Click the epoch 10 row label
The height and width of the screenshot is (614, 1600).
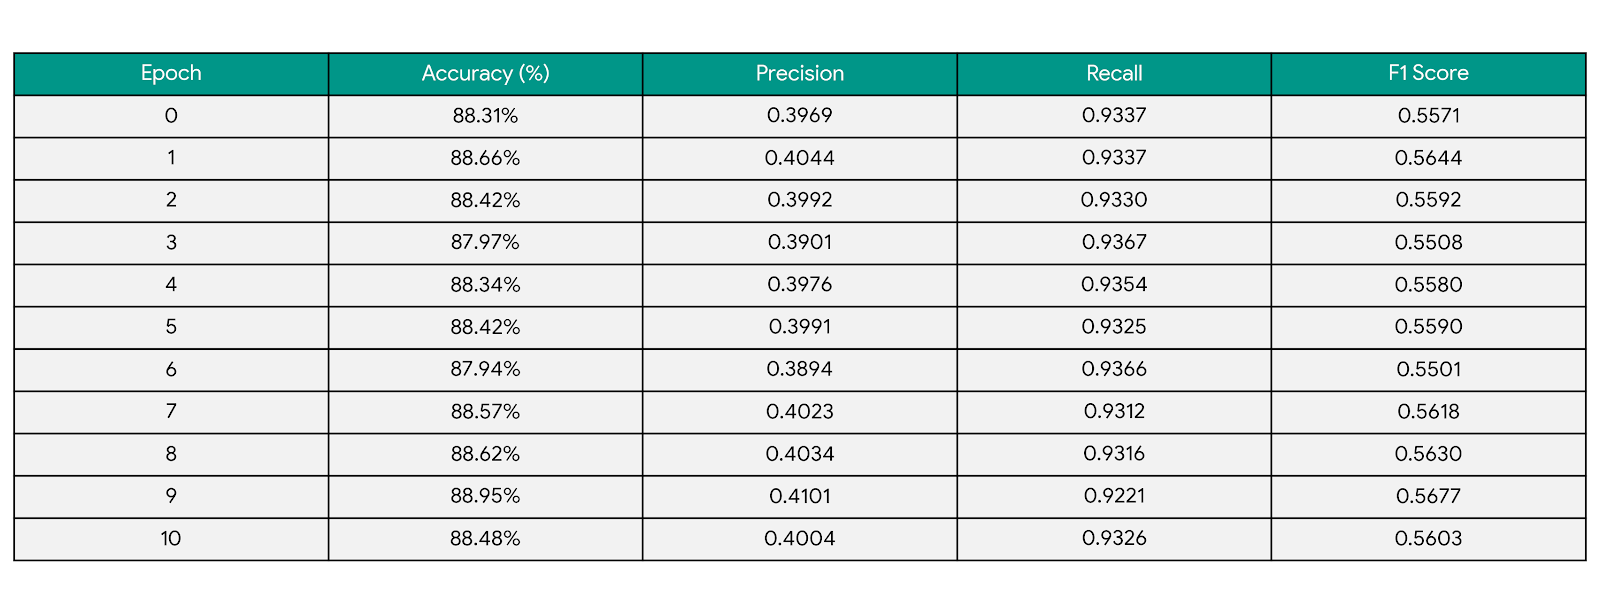[171, 539]
